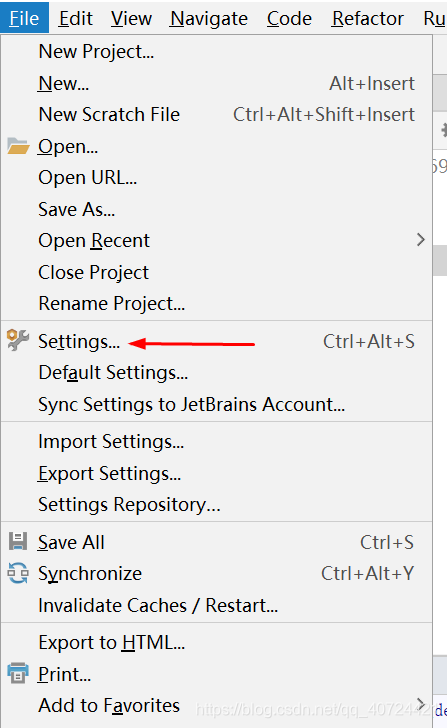Expand the Add to Favorites submenu arrow
This screenshot has height=728, width=447.
[421, 704]
